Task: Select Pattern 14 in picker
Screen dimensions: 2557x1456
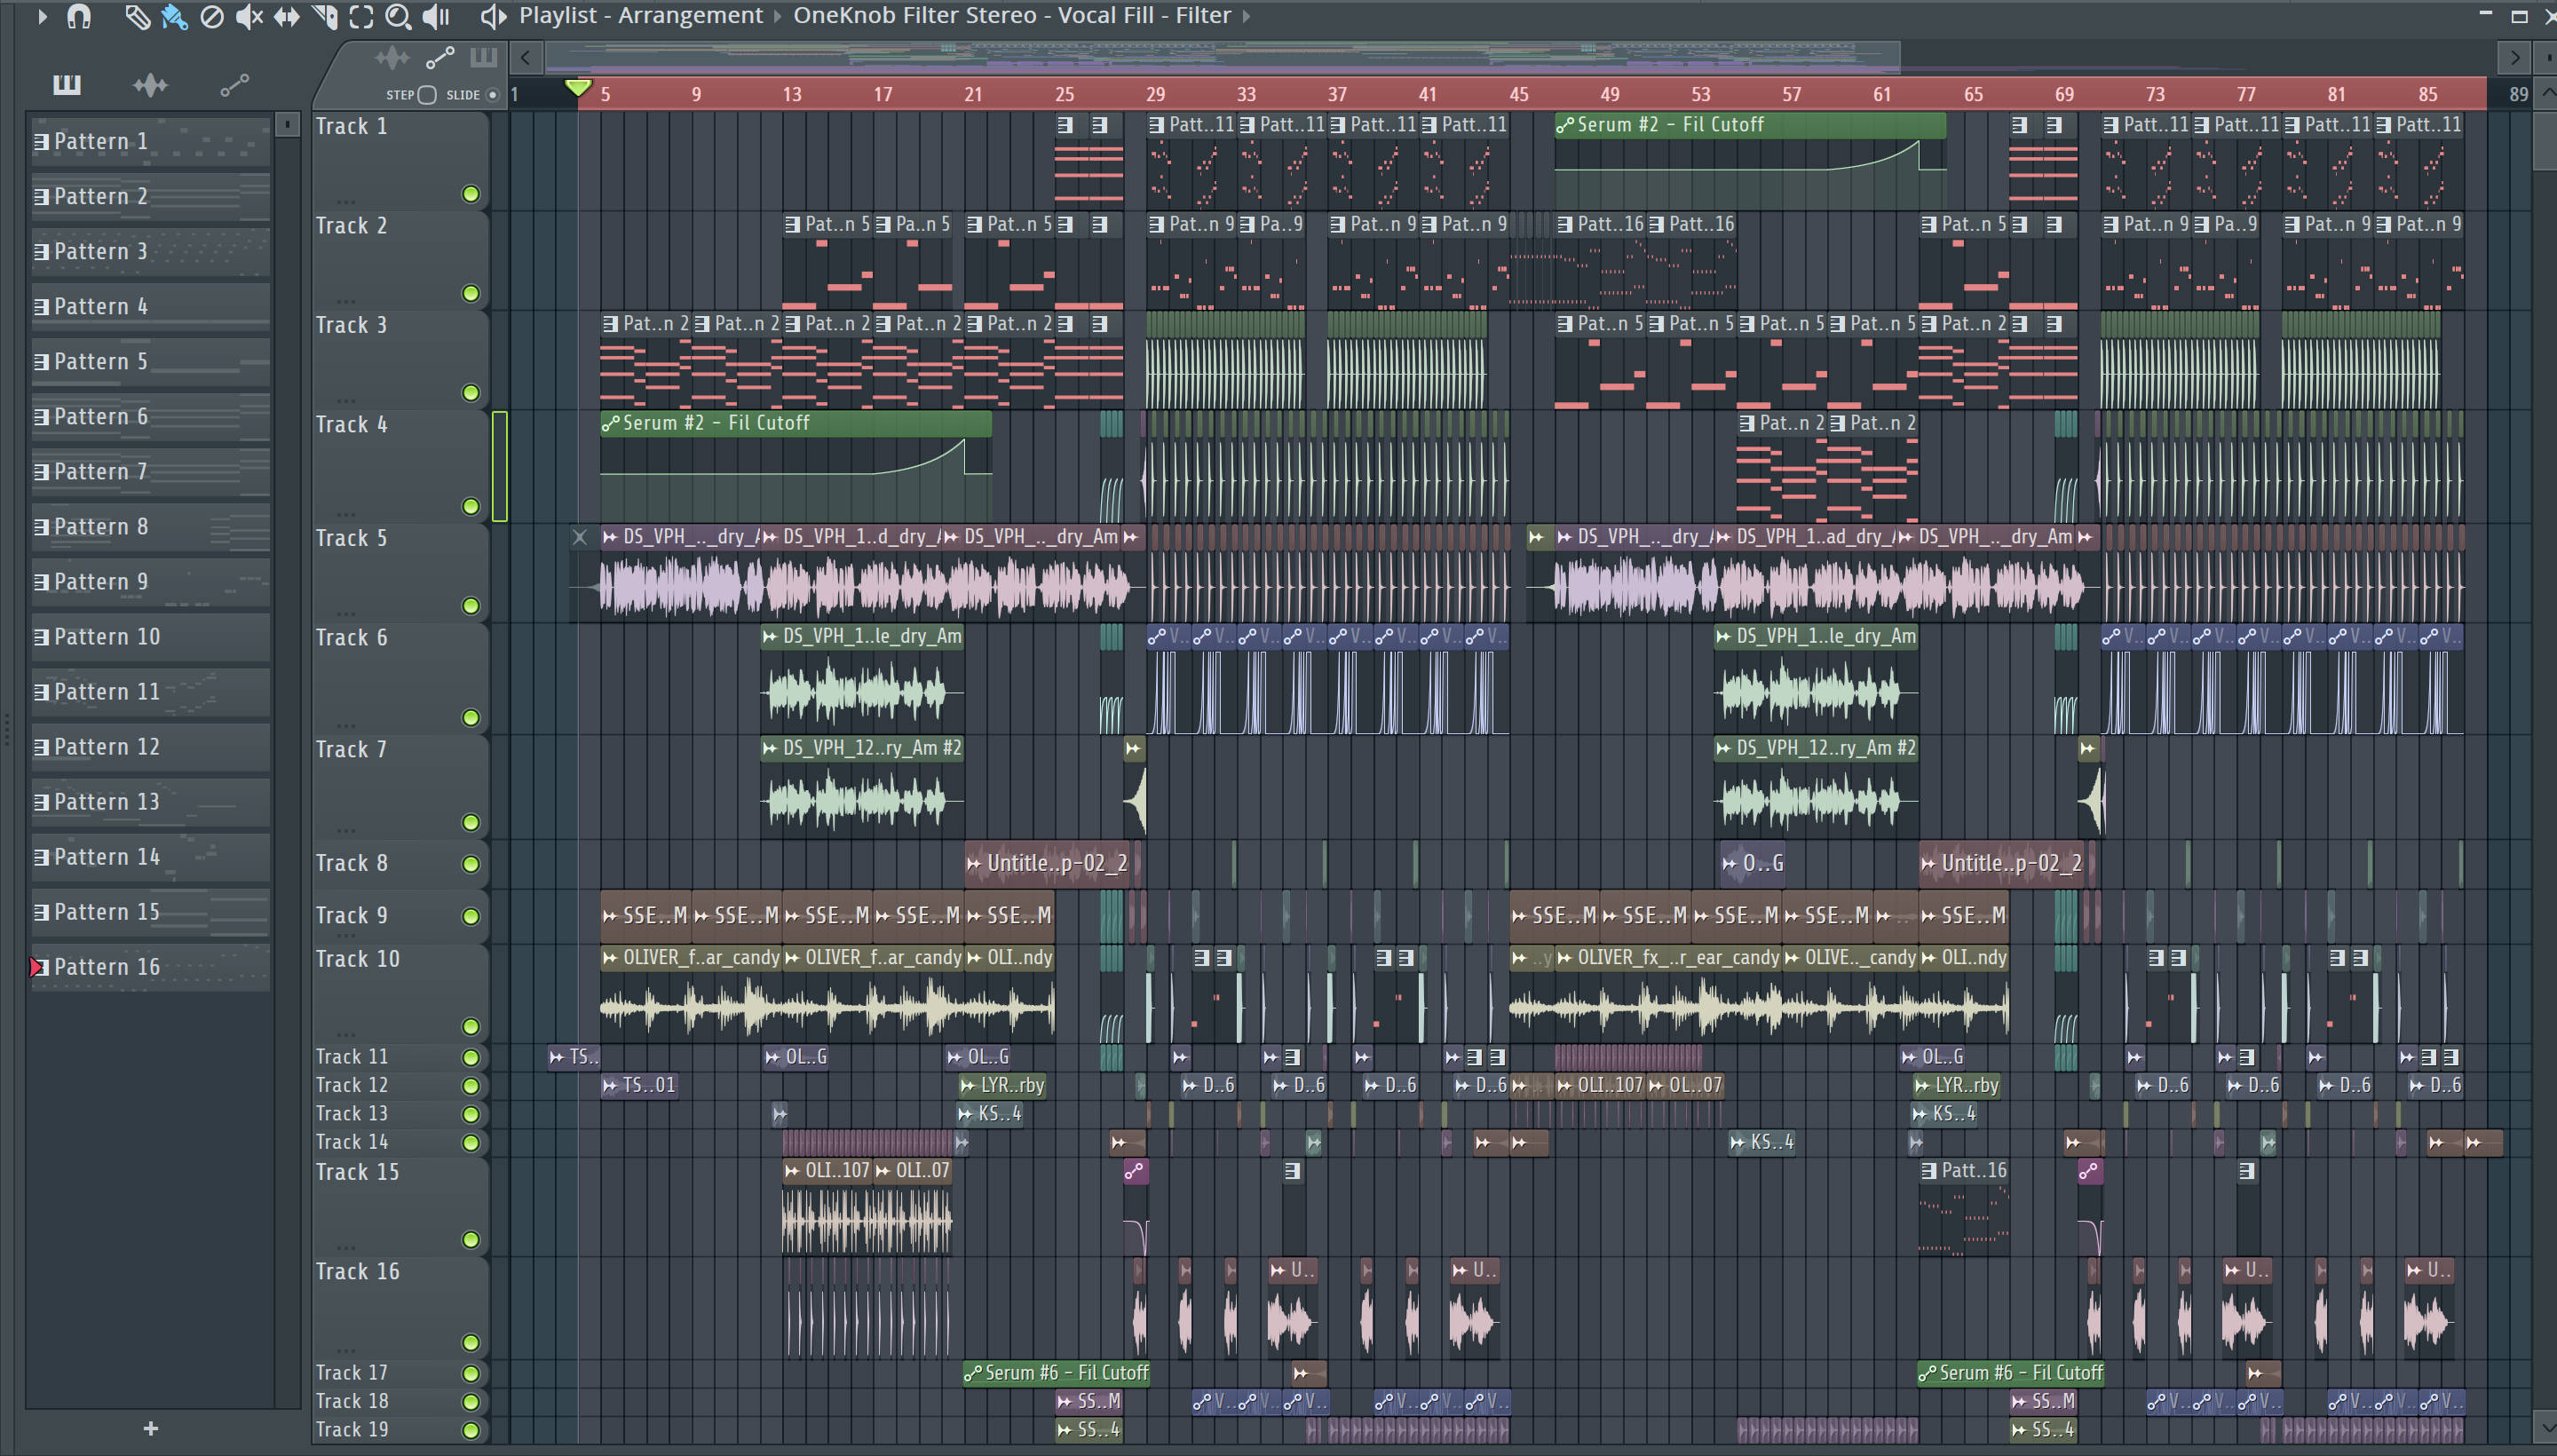Action: (150, 857)
